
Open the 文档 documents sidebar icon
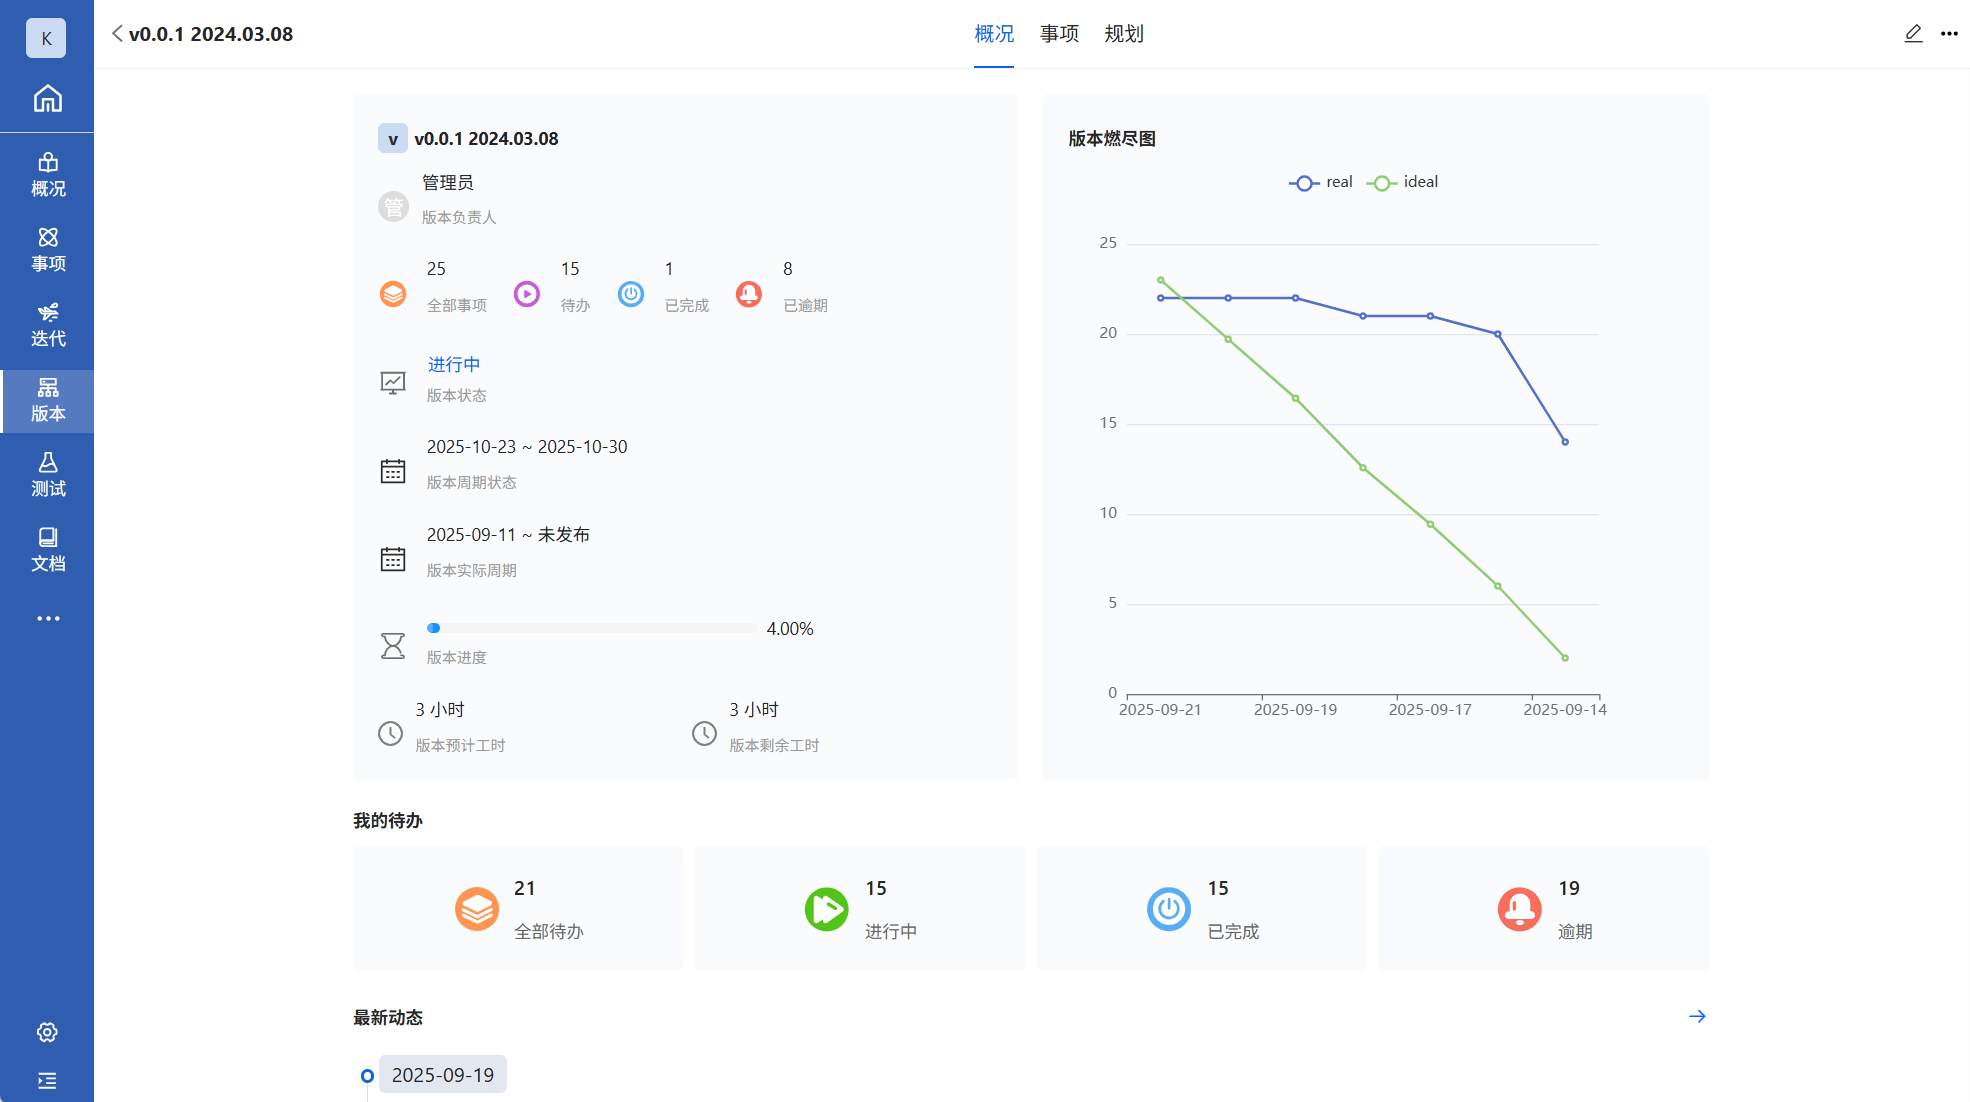click(47, 550)
